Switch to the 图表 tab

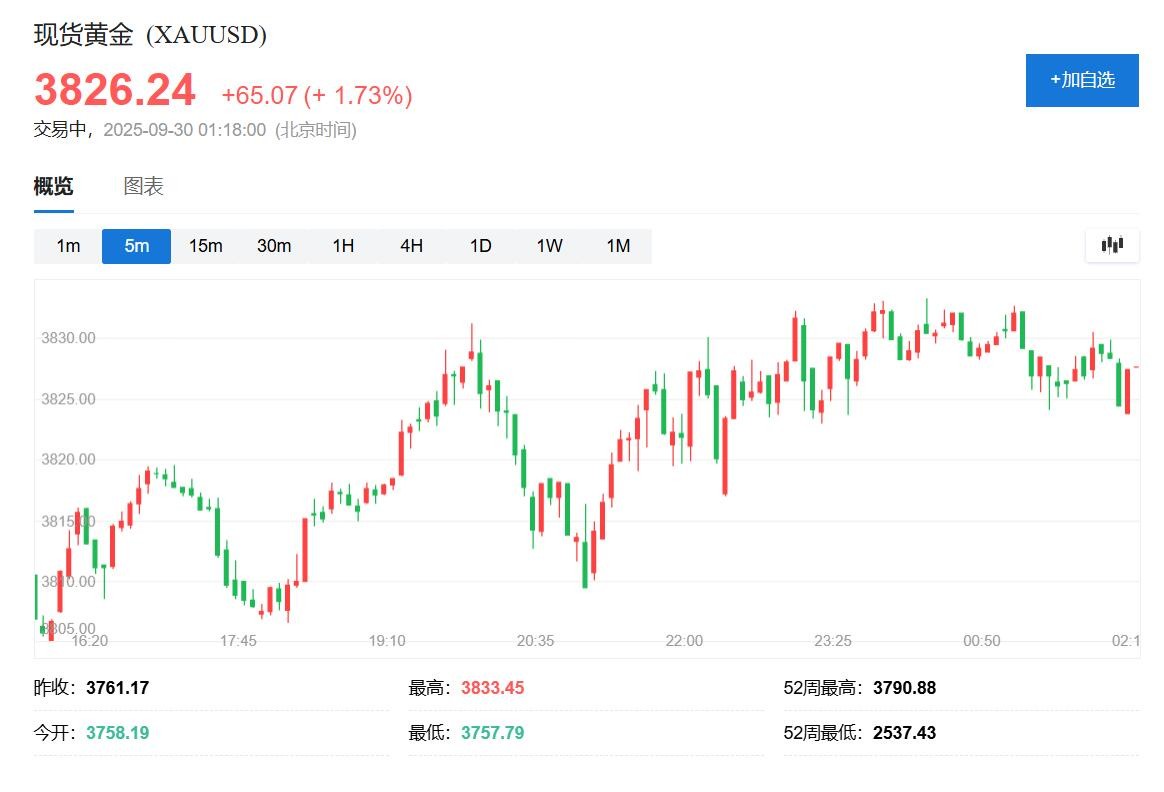[143, 186]
